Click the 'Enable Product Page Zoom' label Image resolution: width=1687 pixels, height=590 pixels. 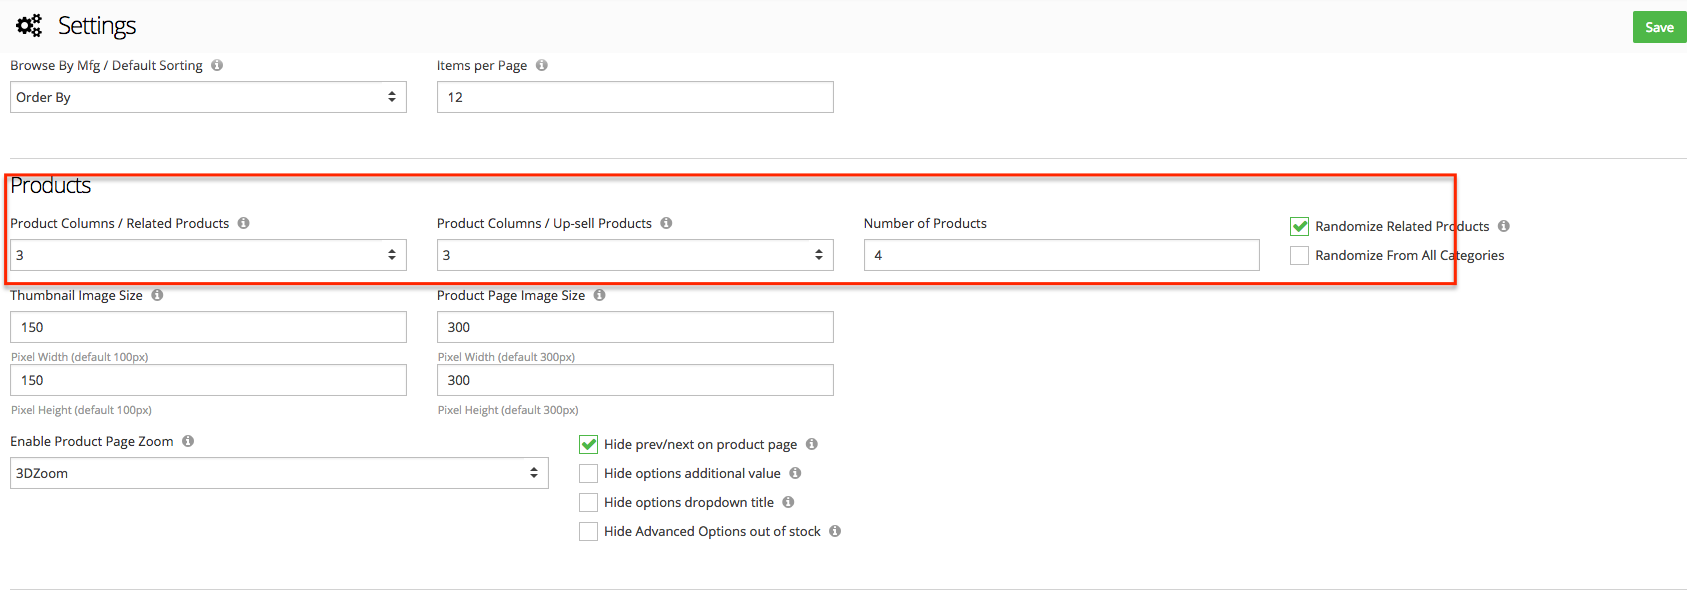[92, 441]
